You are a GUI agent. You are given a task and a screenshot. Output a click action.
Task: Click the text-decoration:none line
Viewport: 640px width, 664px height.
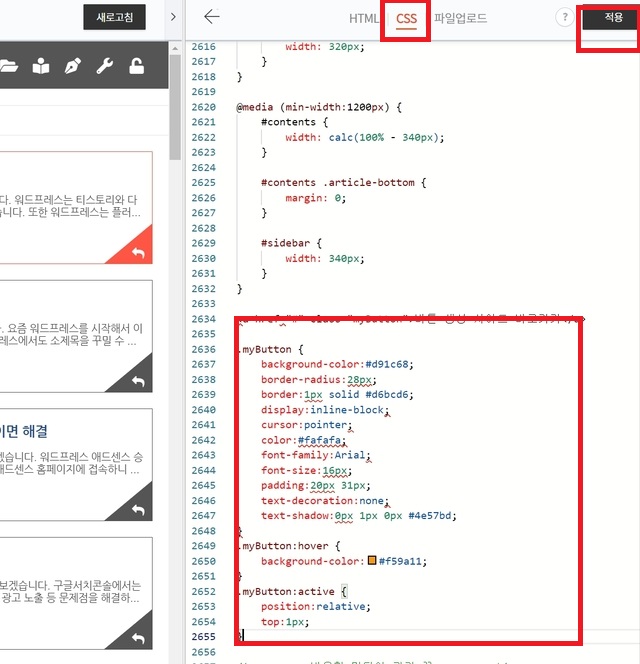[x=325, y=501]
